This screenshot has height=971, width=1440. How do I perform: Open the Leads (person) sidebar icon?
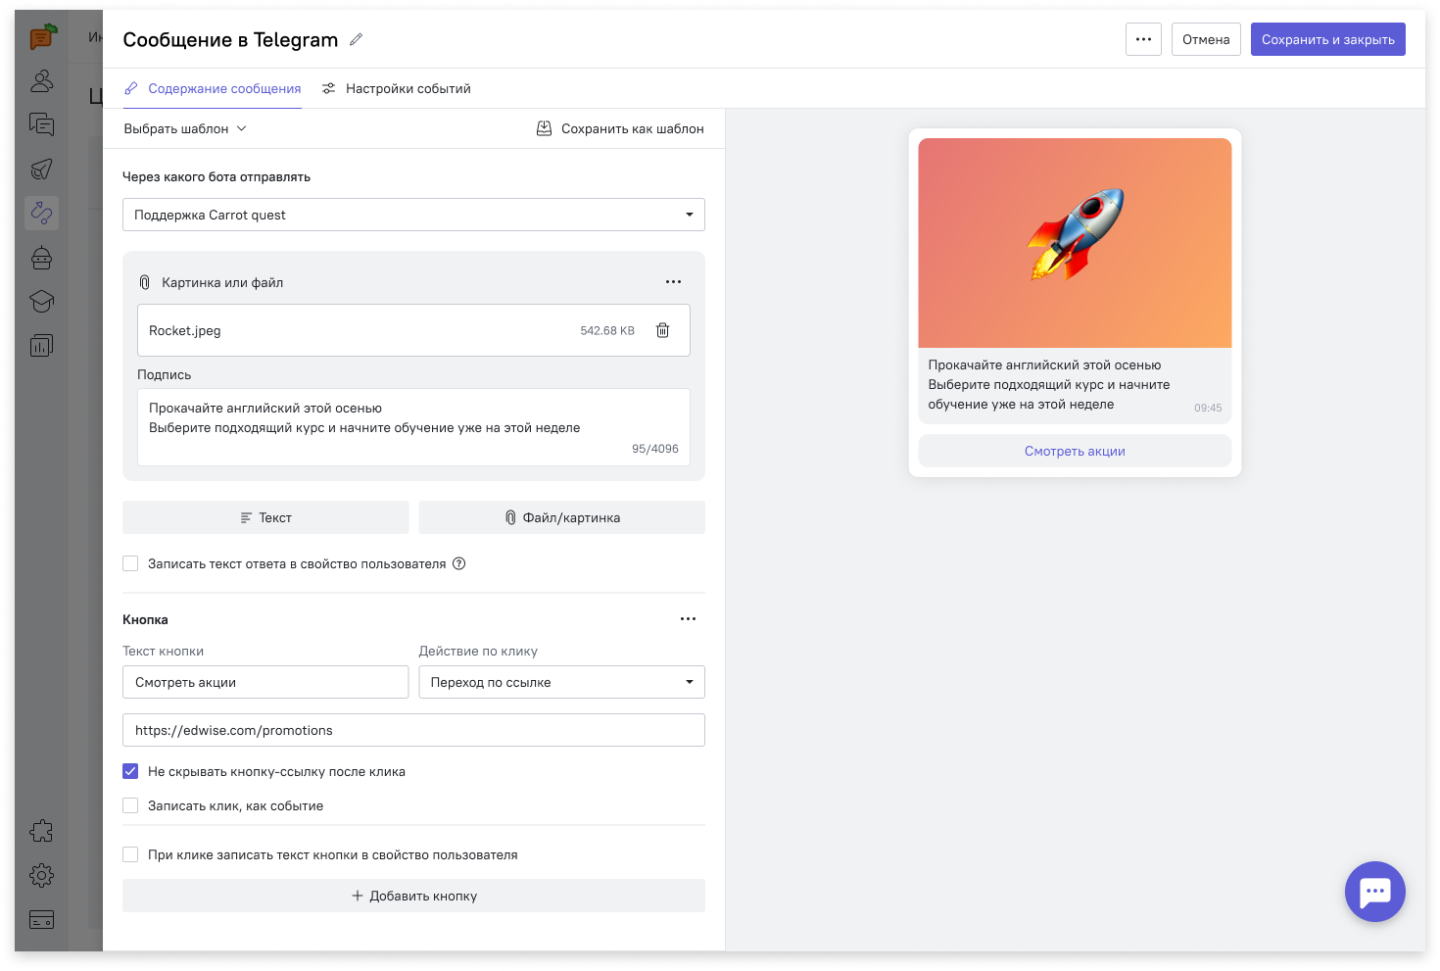42,81
